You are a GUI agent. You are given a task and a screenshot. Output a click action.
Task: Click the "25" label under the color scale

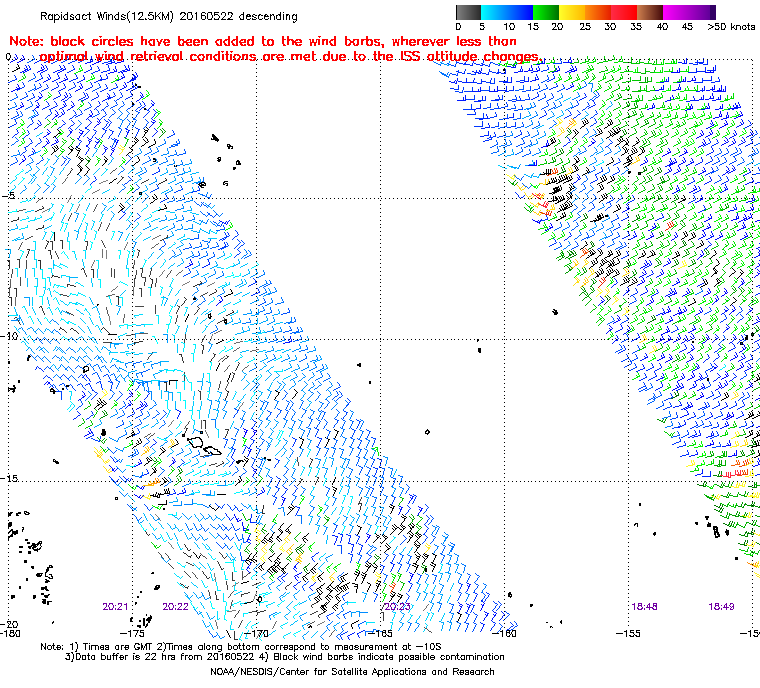coord(585,27)
